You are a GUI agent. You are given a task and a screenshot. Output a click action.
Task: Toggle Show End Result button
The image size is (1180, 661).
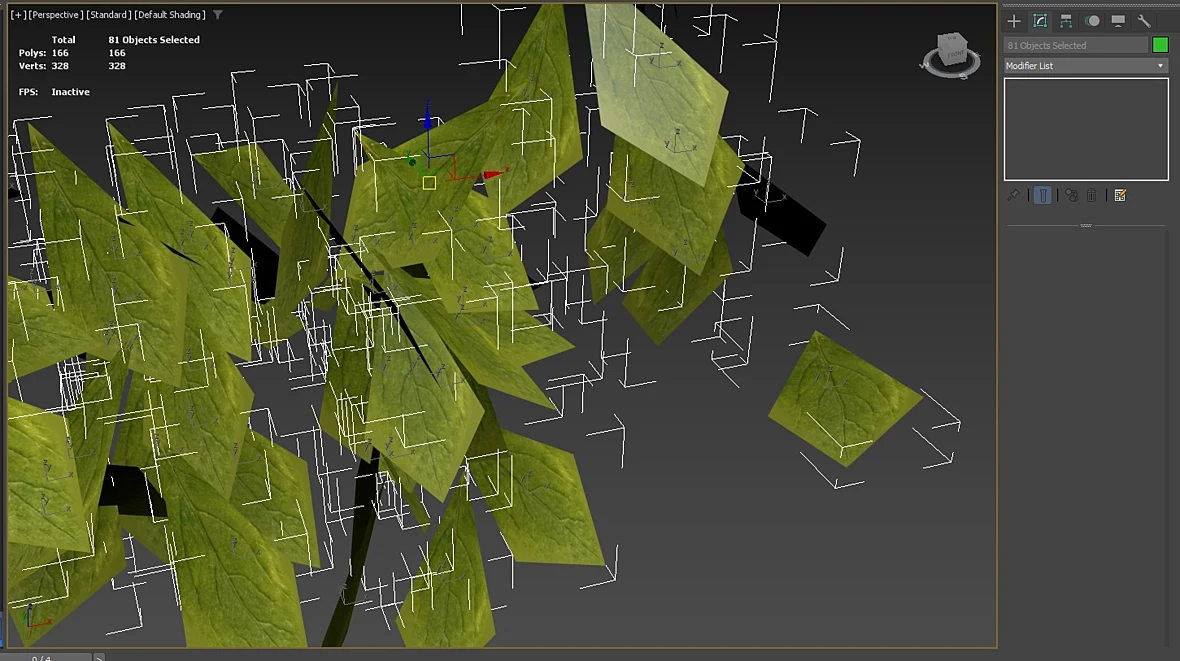tap(1042, 196)
